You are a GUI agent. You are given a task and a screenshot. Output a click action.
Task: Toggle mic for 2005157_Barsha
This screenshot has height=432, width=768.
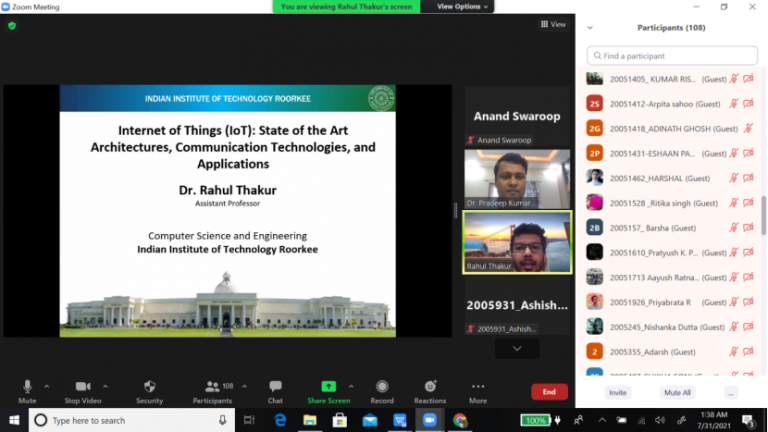734,228
